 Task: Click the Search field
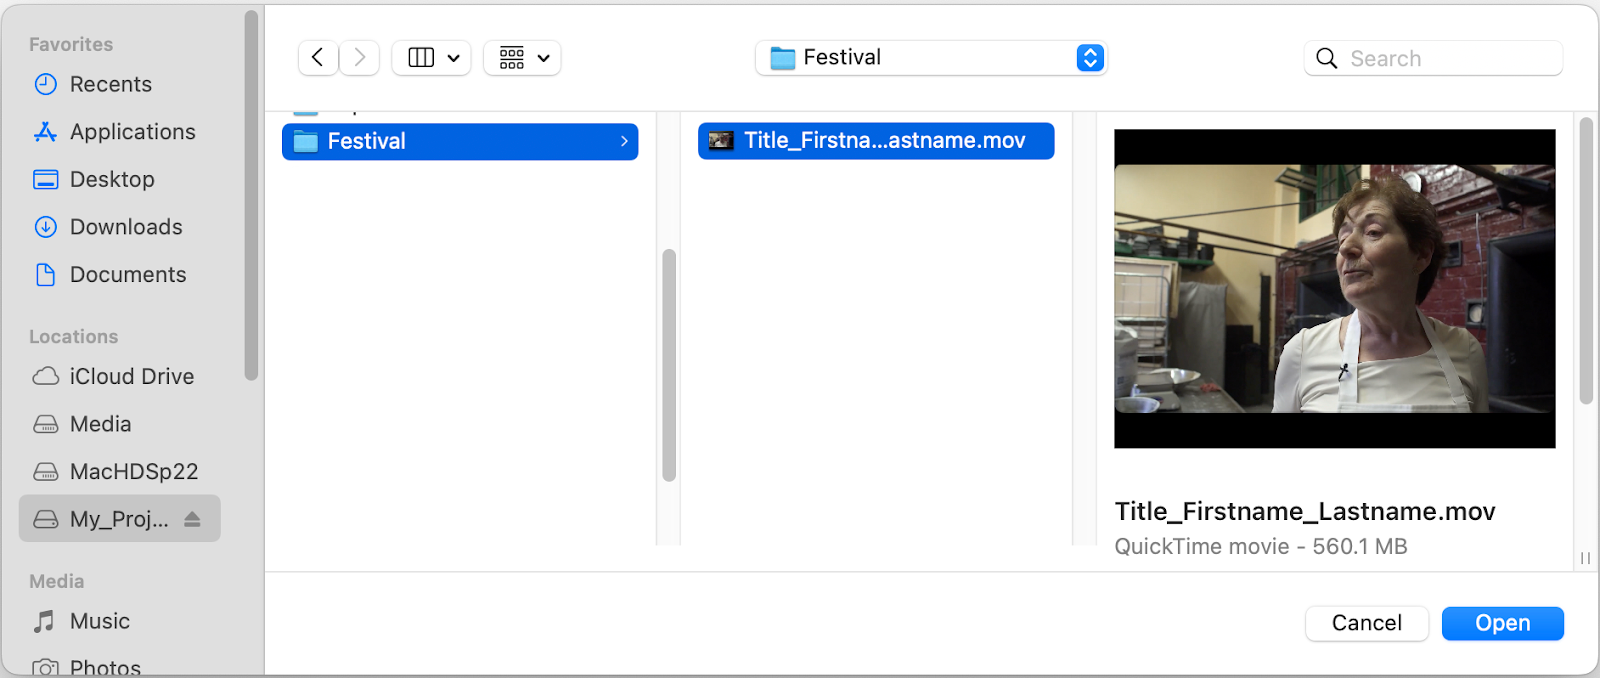click(x=1433, y=58)
